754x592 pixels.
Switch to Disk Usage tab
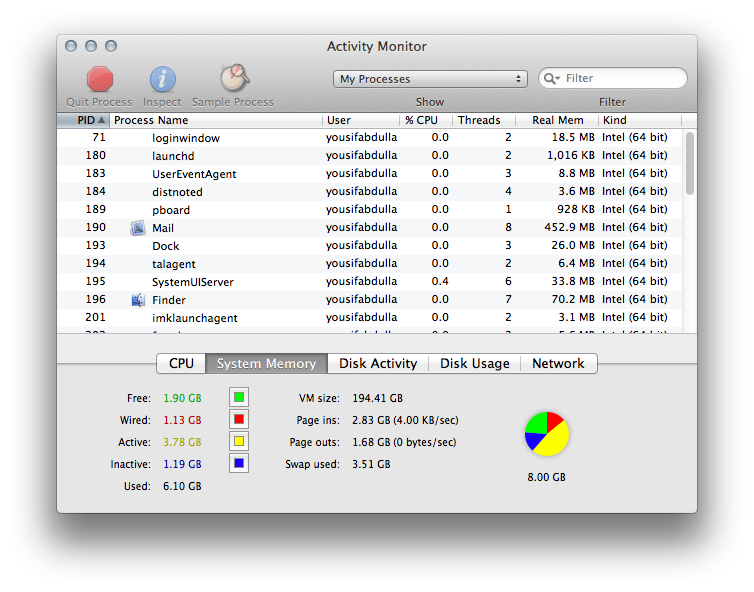[x=475, y=364]
